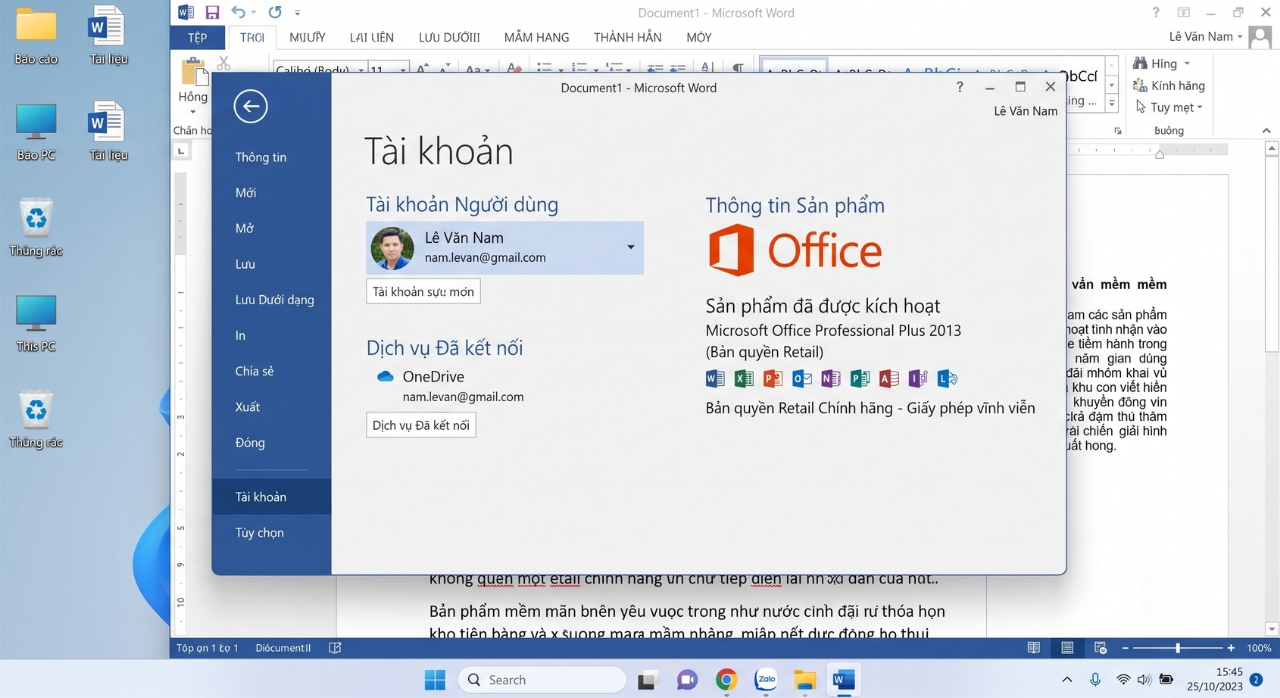Go back using the circular back arrow

coord(250,106)
